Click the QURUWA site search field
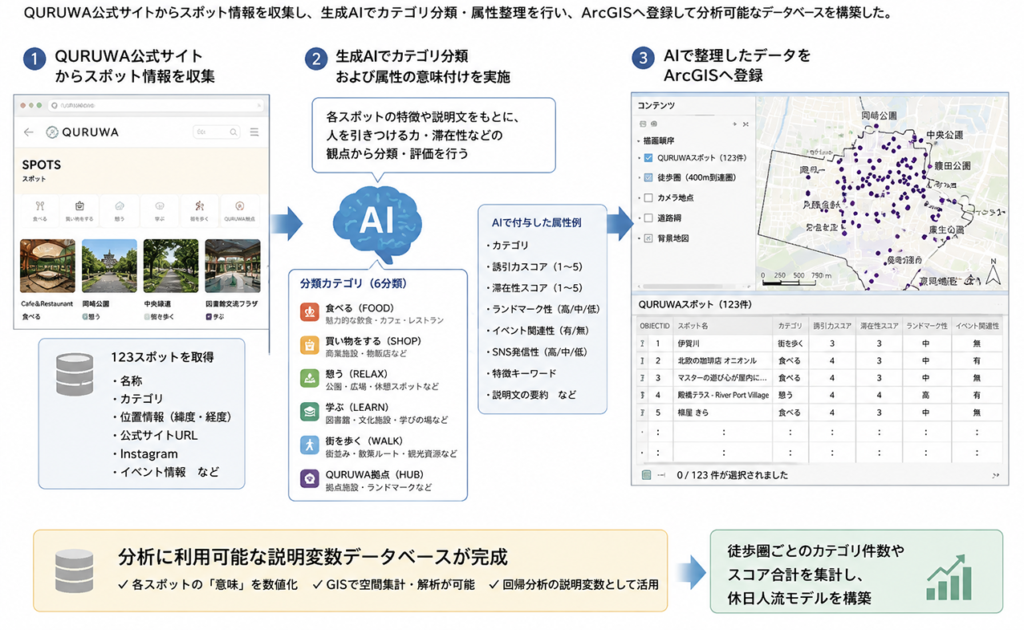The image size is (1024, 630). (x=216, y=132)
